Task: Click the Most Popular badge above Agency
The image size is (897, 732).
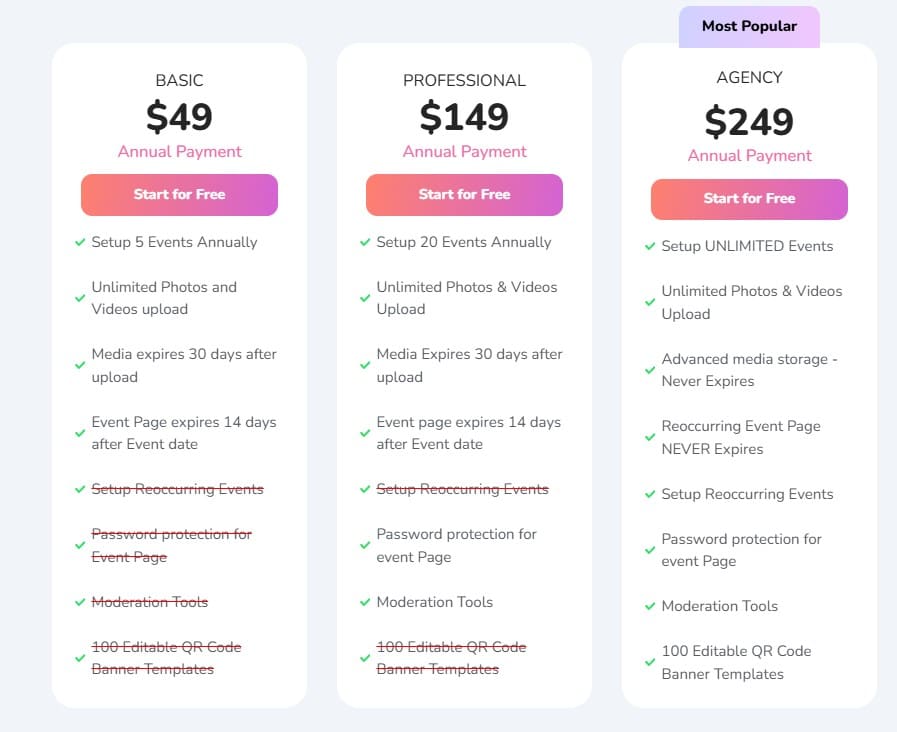Action: tap(749, 27)
